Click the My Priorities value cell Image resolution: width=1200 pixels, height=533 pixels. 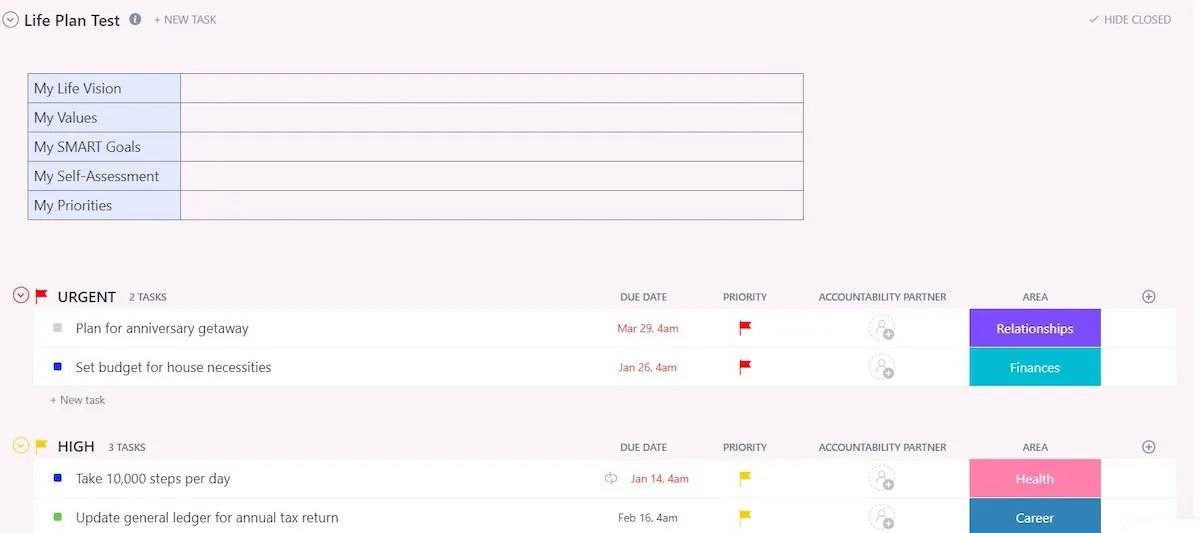492,205
